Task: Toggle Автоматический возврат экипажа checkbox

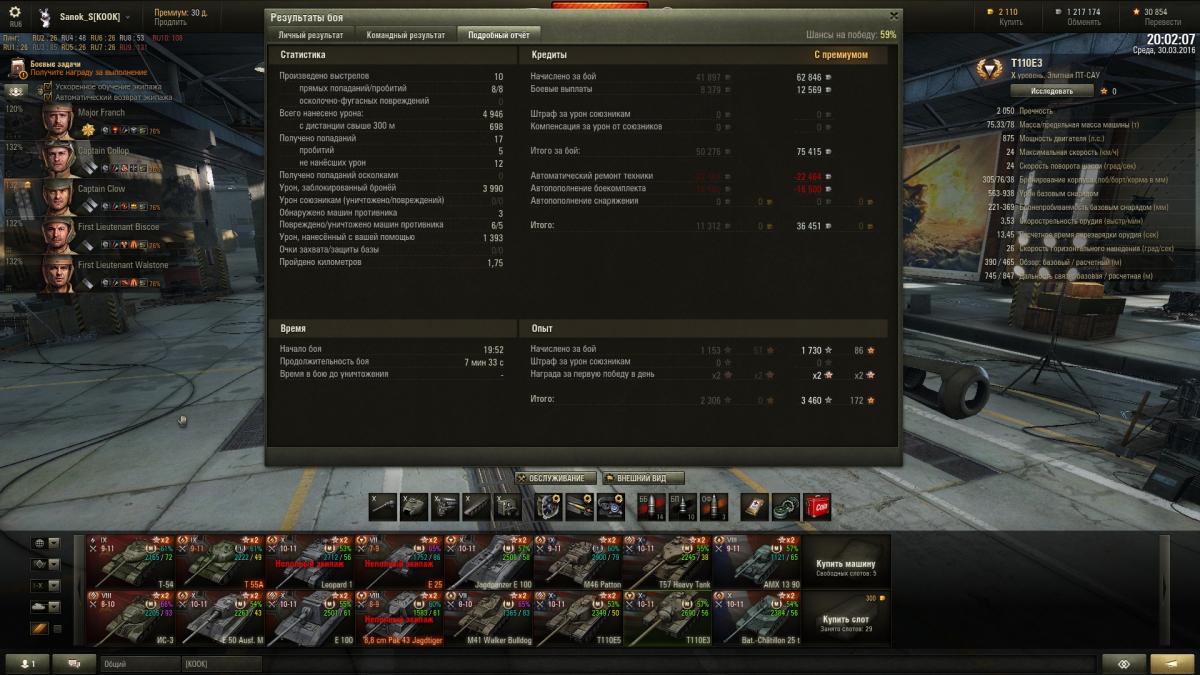Action: 48,97
